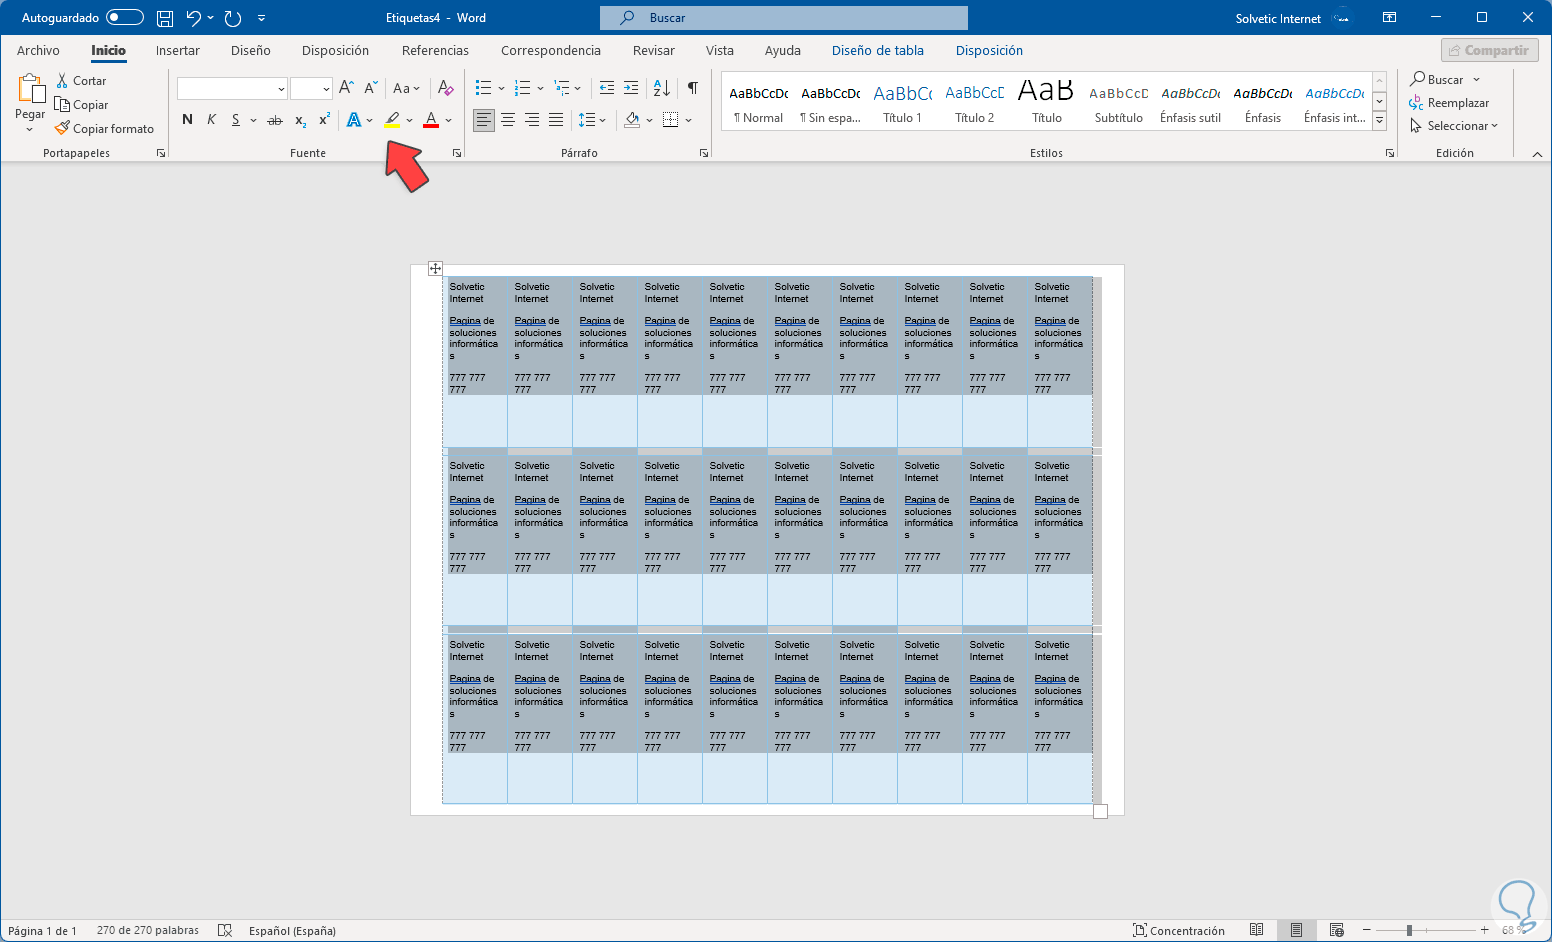This screenshot has width=1552, height=942.
Task: Switch to the Referencias tab
Action: coord(435,50)
